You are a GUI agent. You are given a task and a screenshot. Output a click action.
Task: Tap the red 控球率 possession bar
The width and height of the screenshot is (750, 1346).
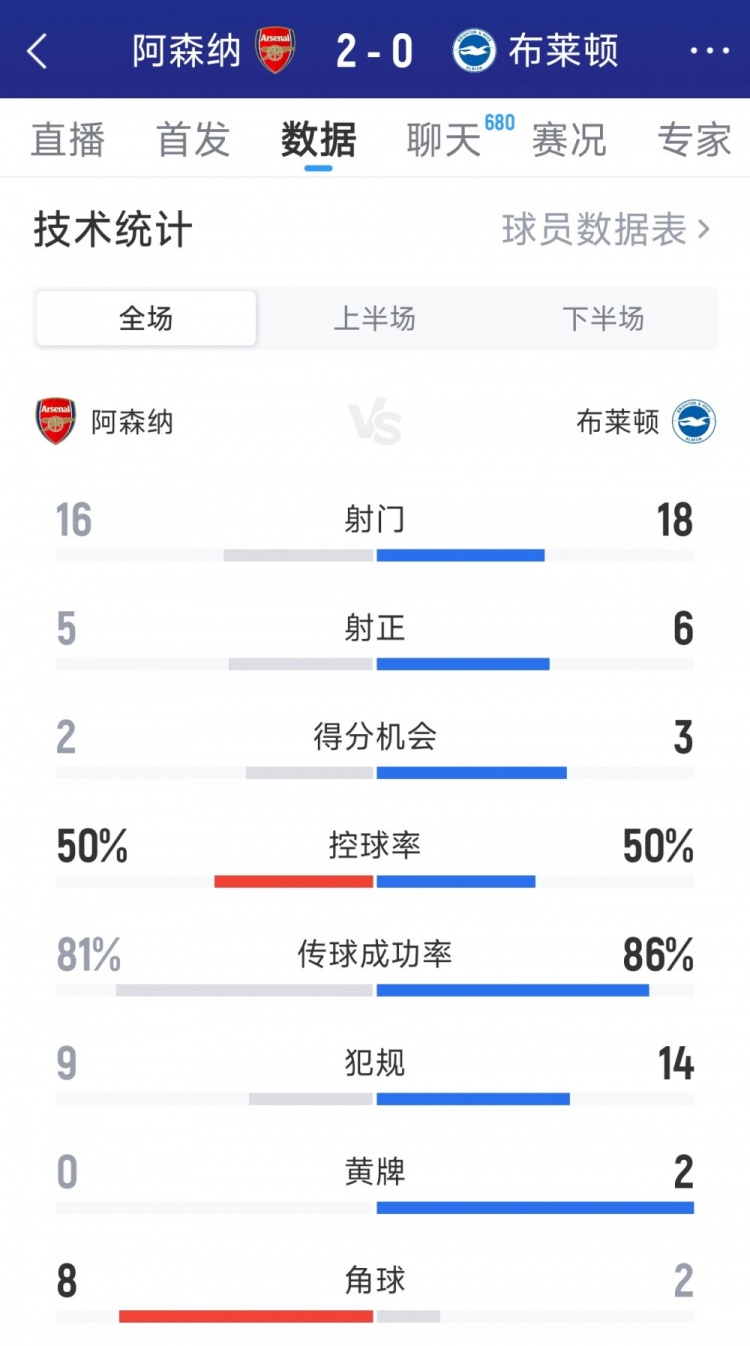[294, 881]
